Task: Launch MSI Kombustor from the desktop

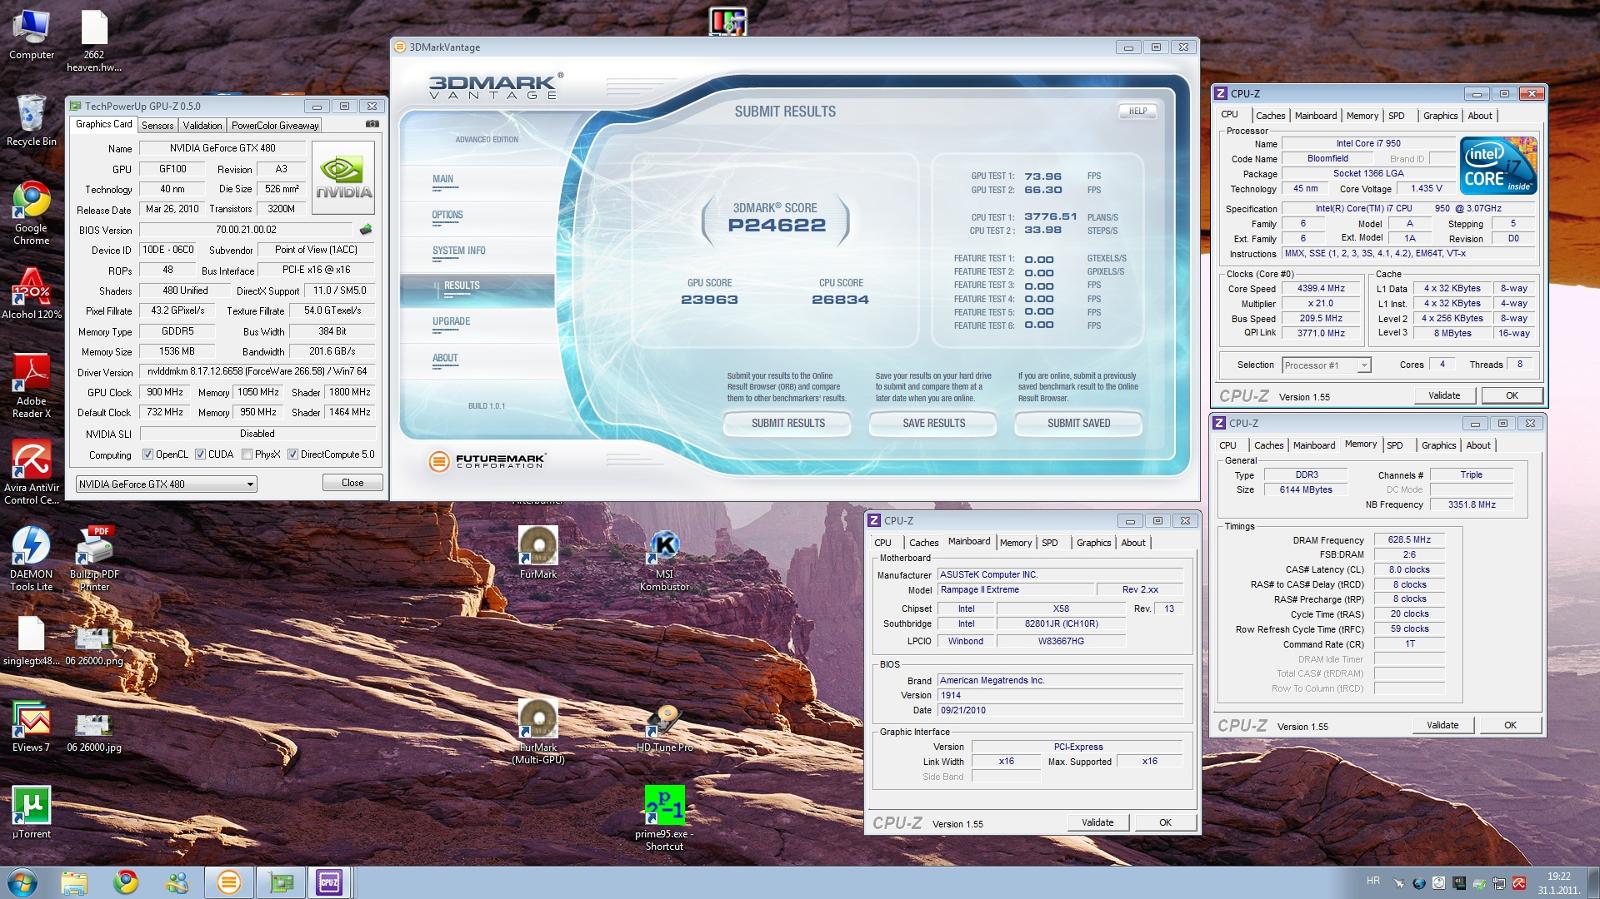Action: pyautogui.click(x=665, y=560)
